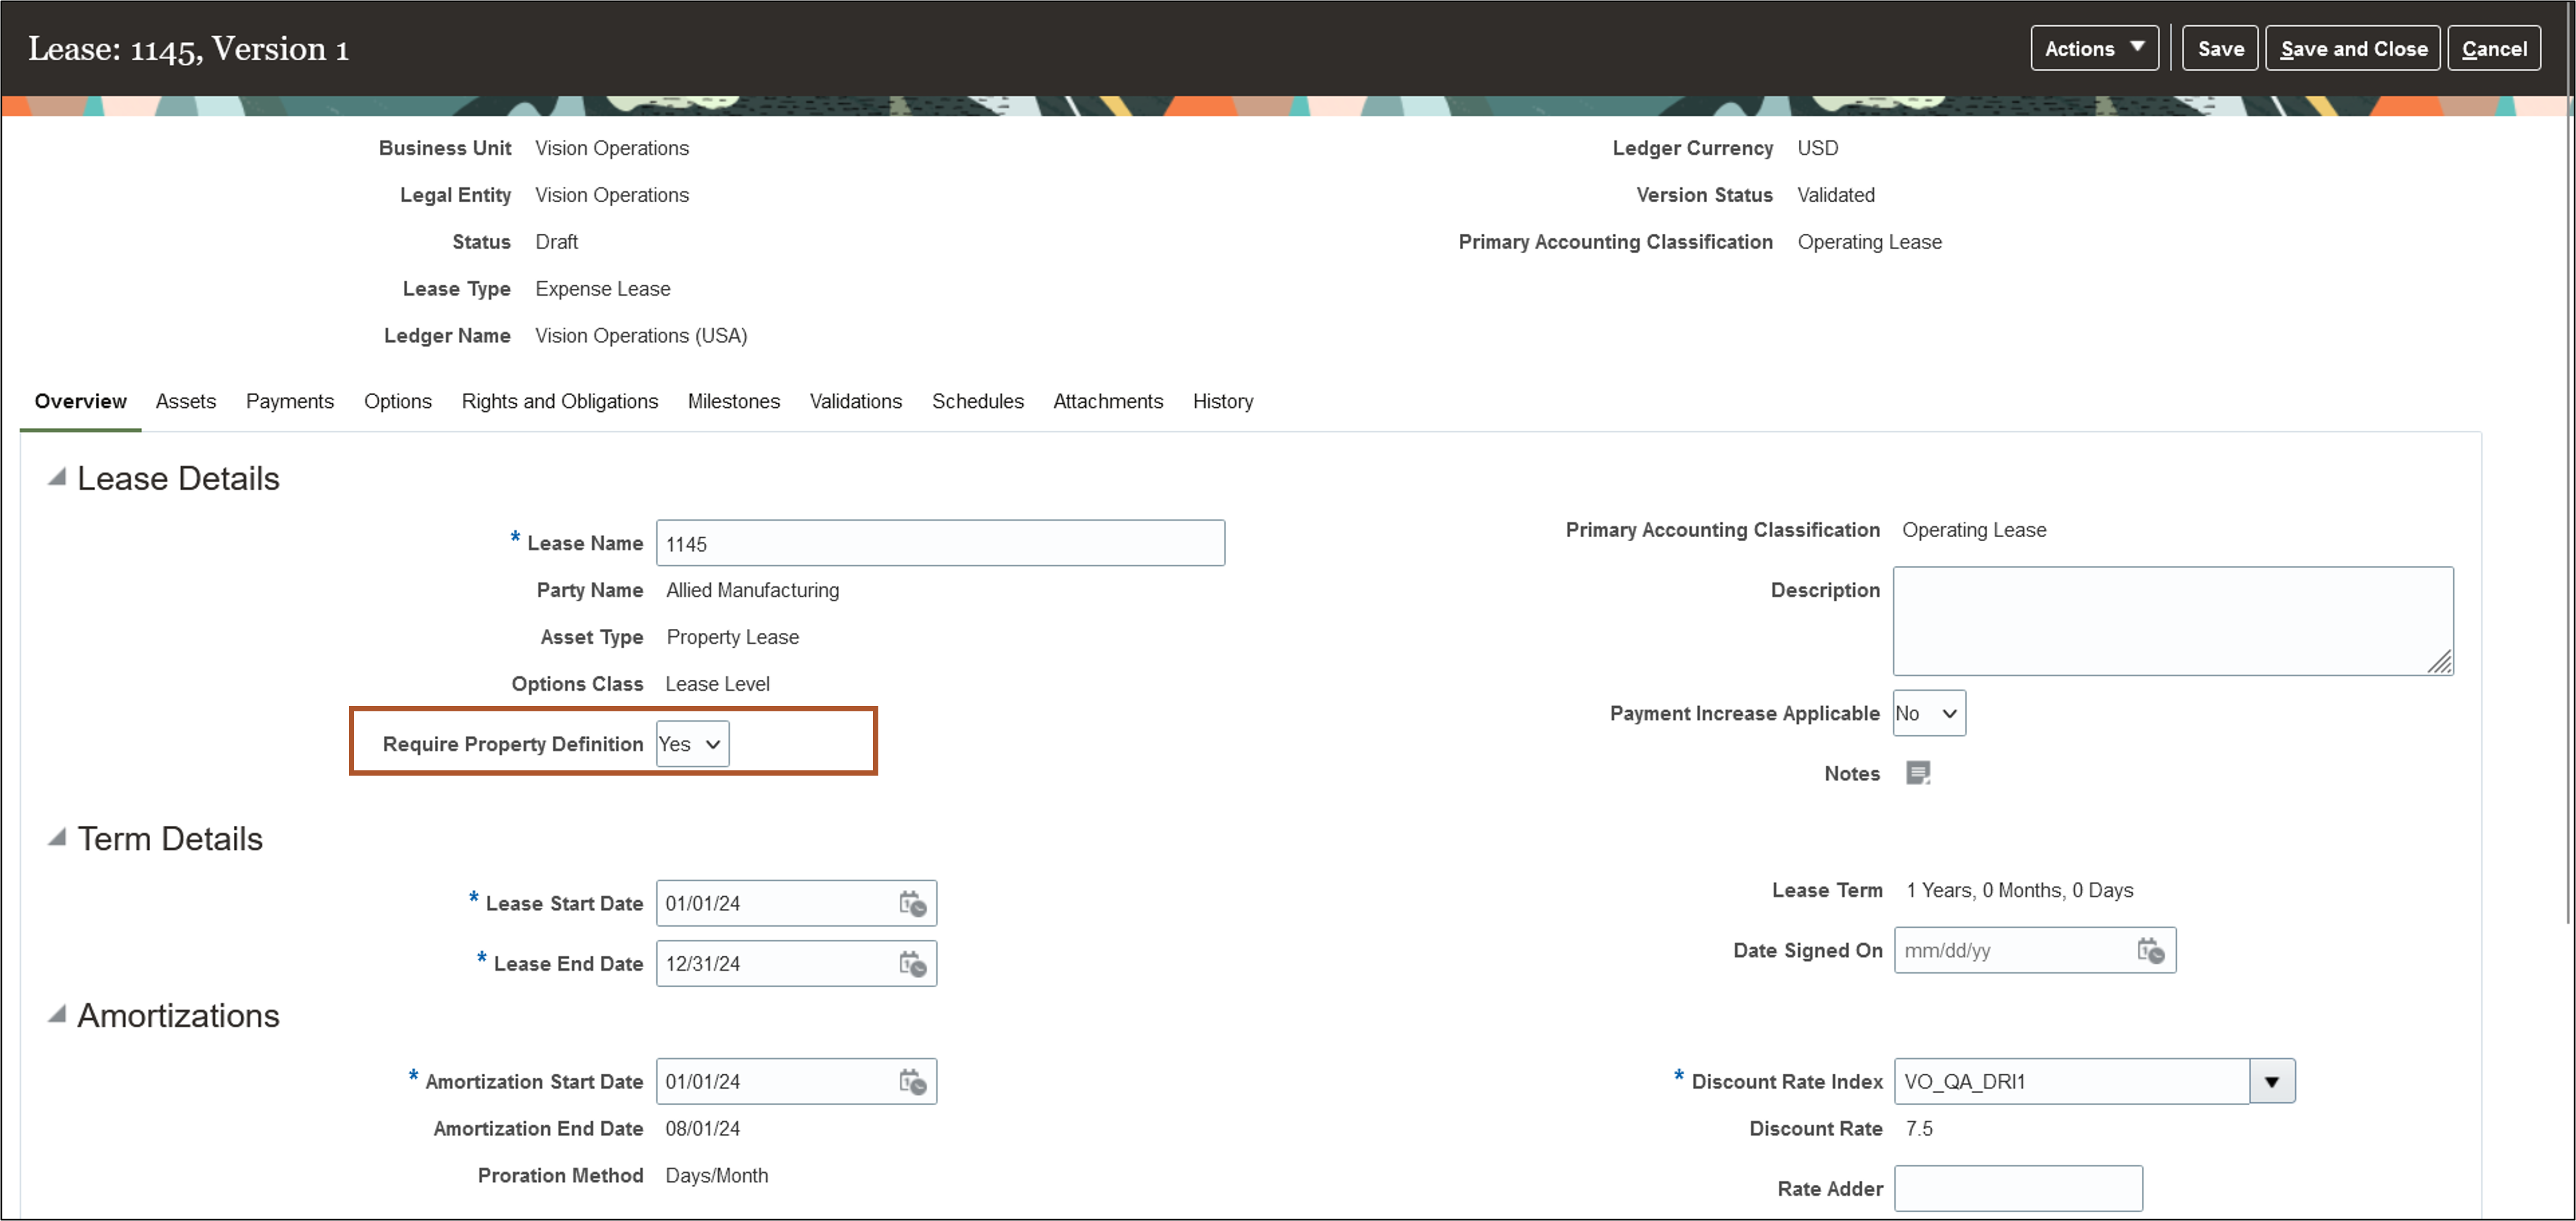Open Date Signed On calendar picker
Image resolution: width=2576 pixels, height=1221 pixels.
pyautogui.click(x=2150, y=951)
